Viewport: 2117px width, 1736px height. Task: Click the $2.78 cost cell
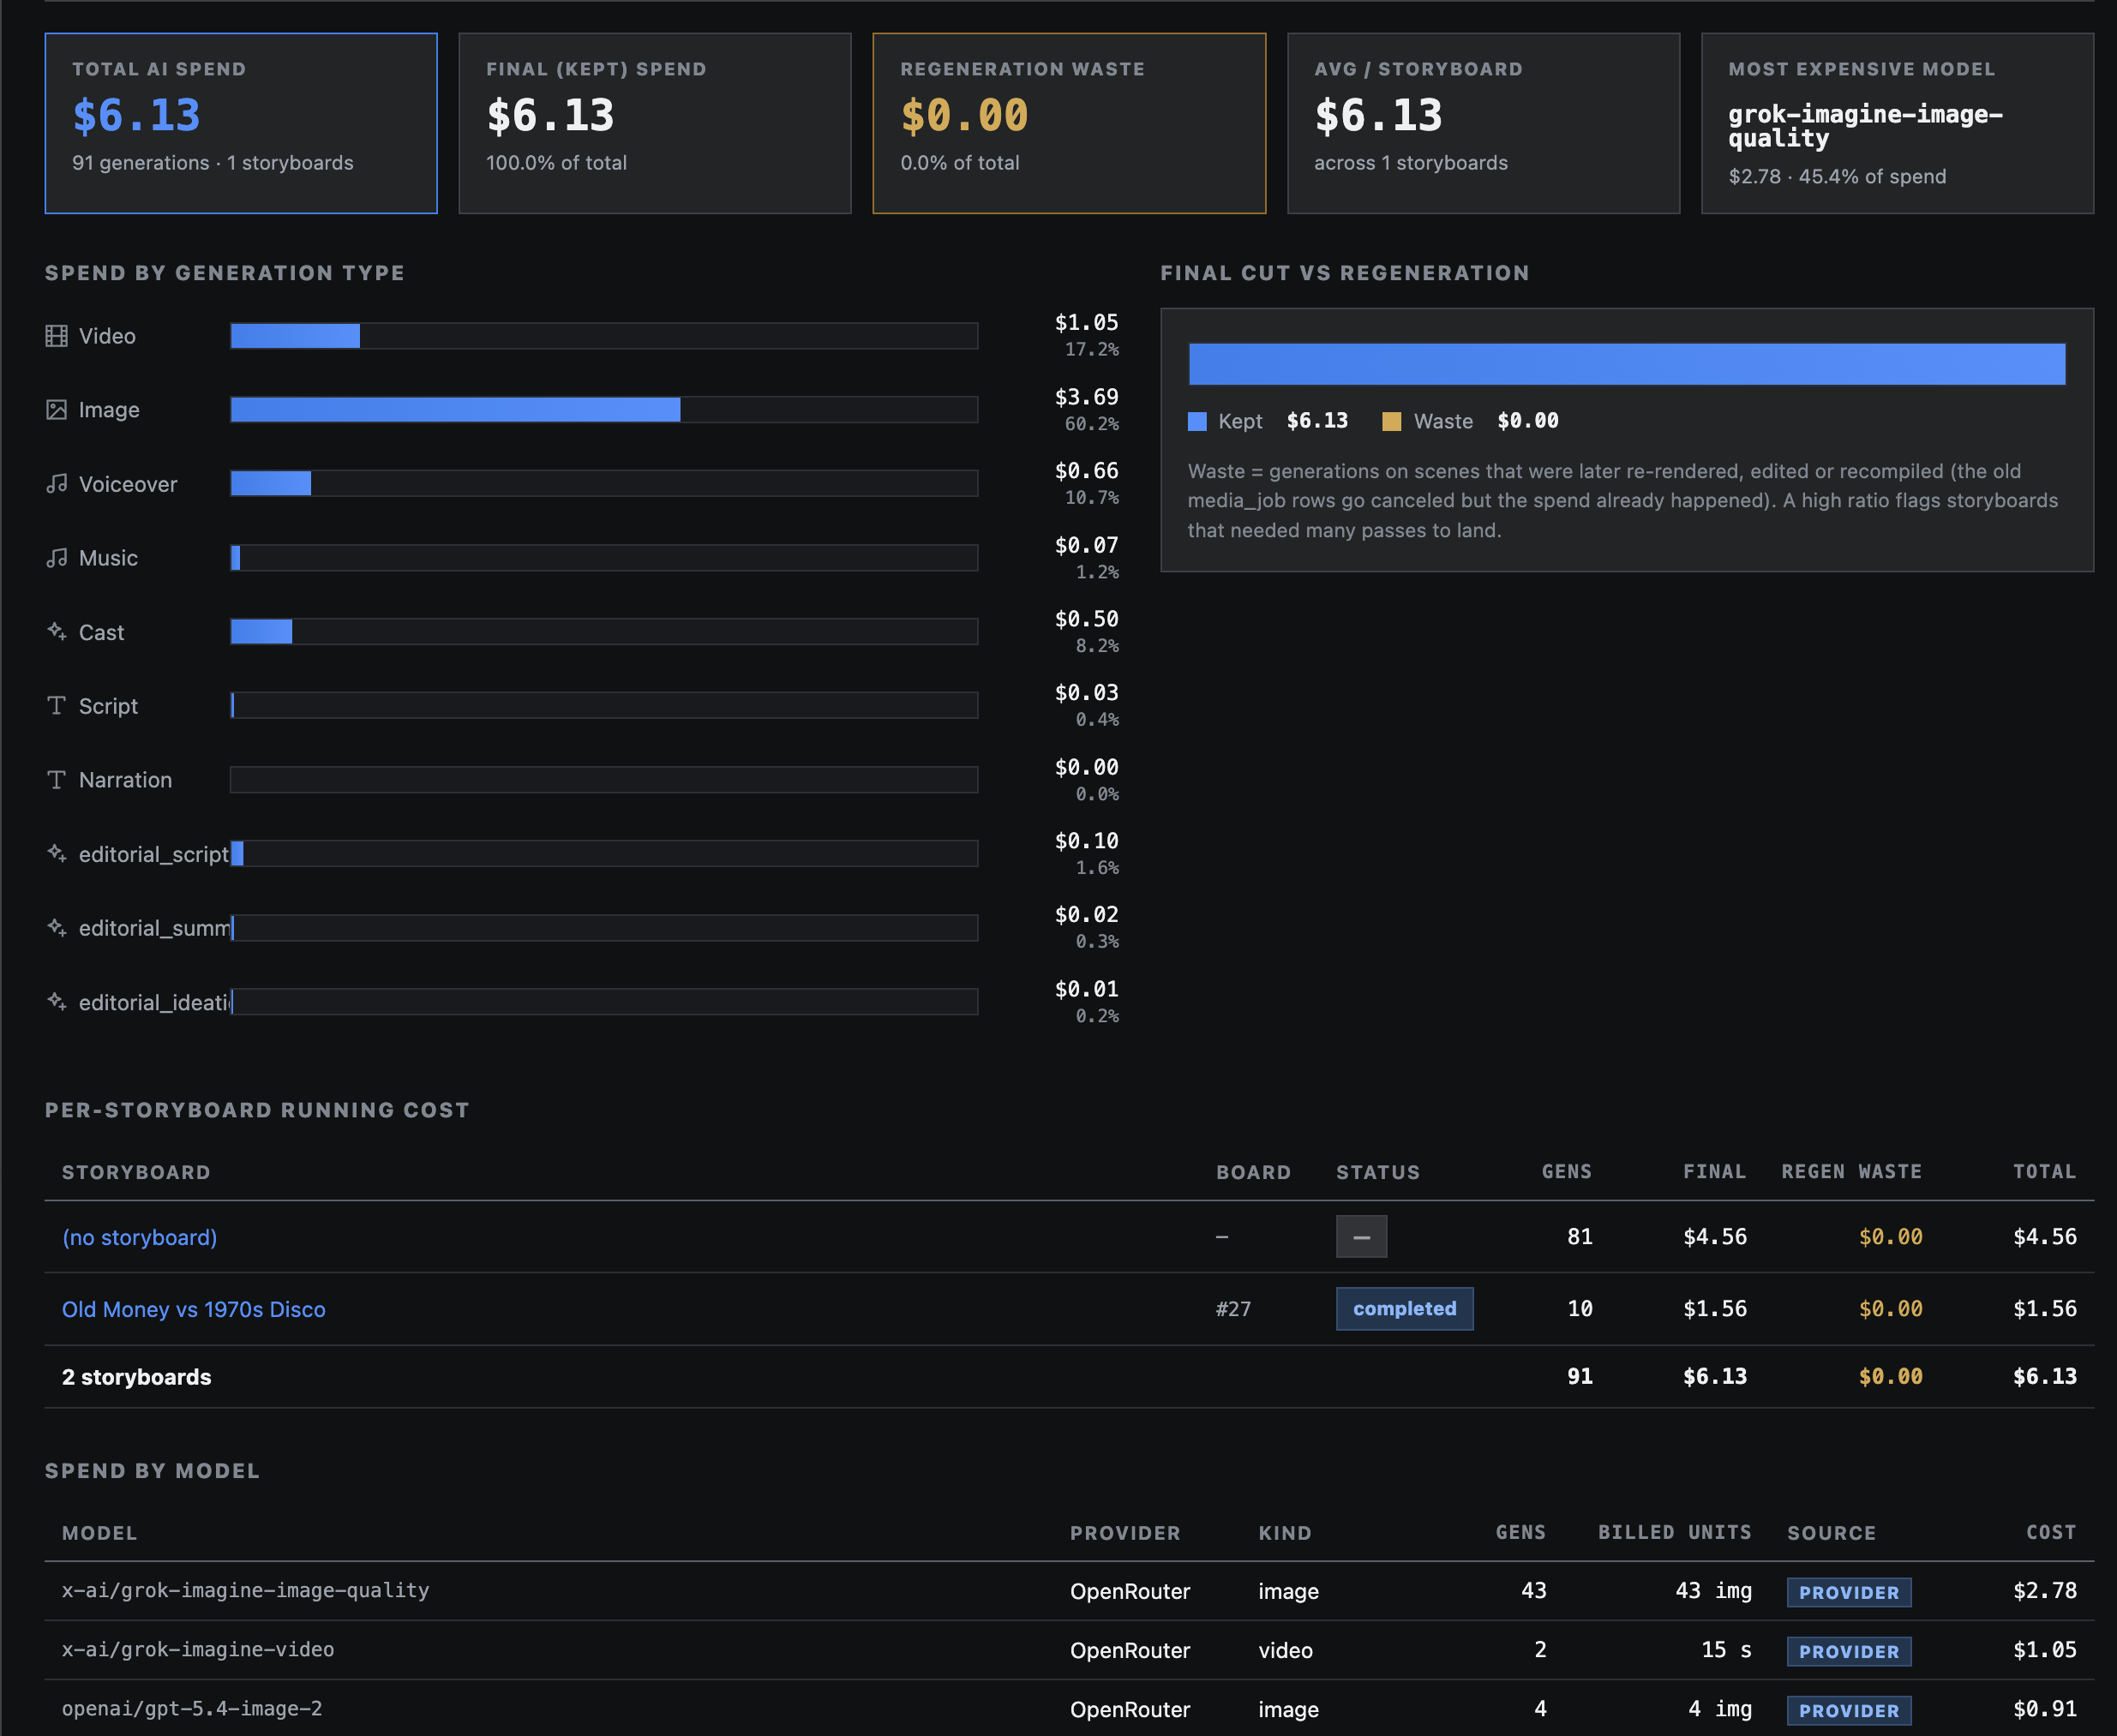[x=2044, y=1591]
